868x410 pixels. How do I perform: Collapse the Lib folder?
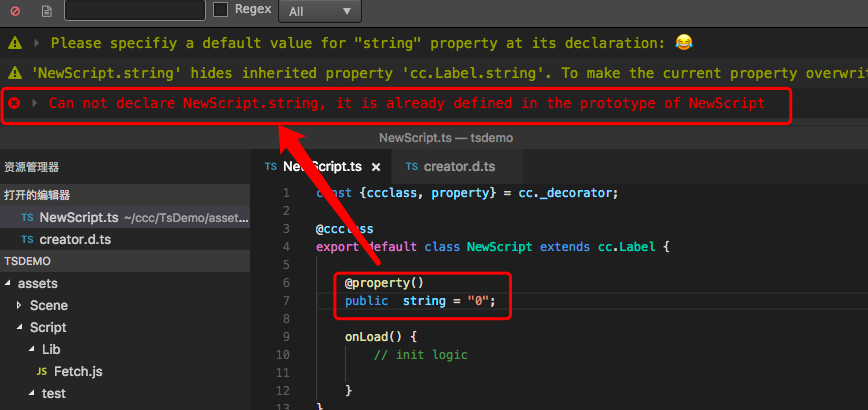pos(32,350)
